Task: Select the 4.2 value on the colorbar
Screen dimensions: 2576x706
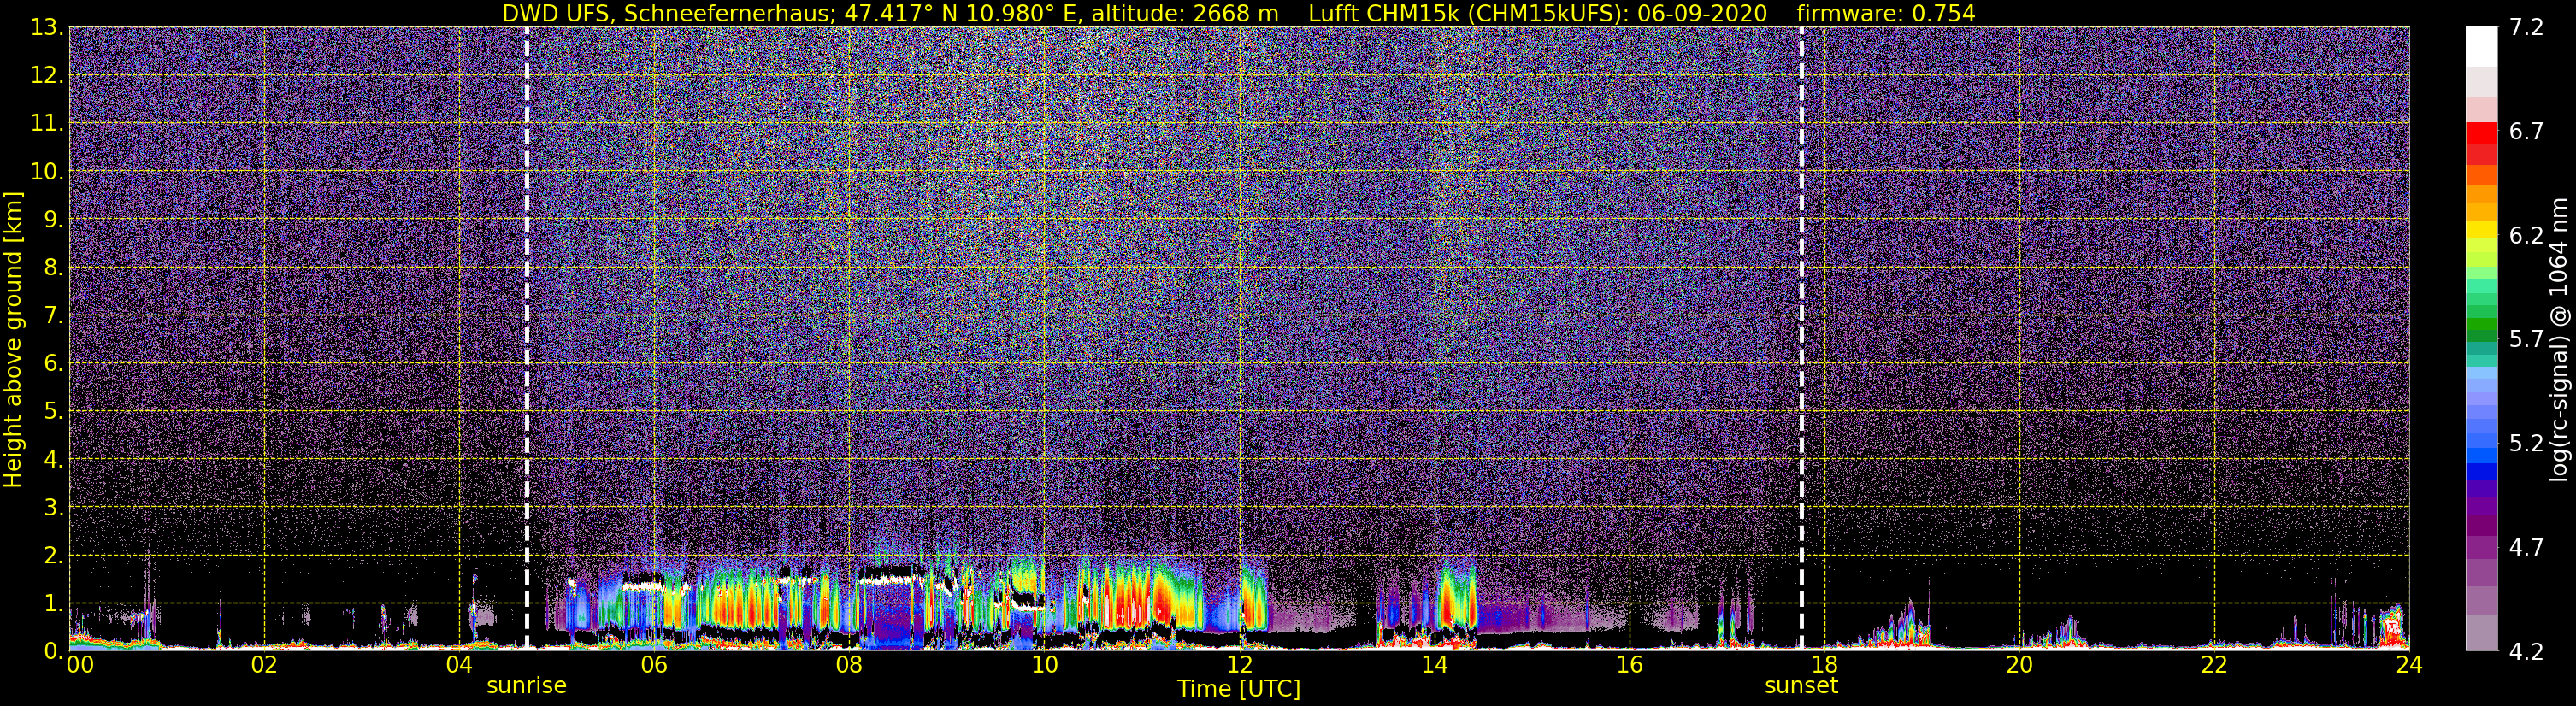Action: point(2526,652)
